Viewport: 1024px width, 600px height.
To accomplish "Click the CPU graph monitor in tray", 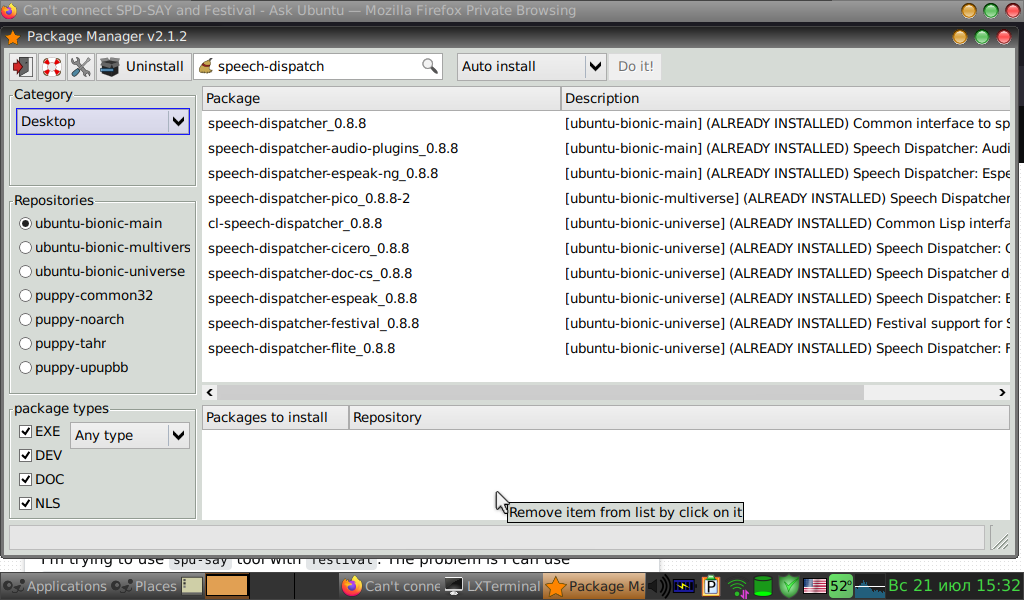I will (869, 586).
